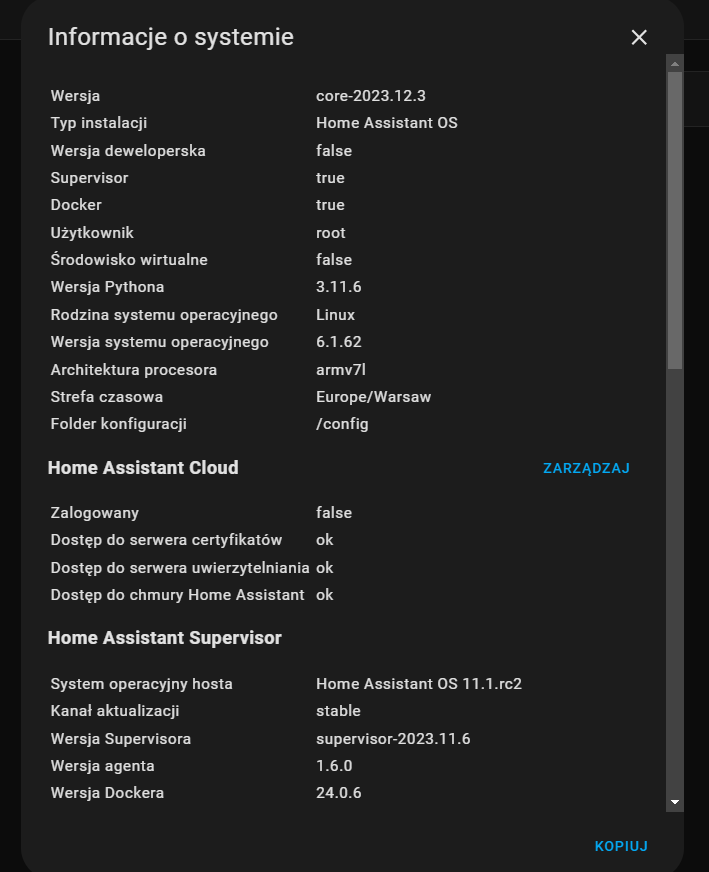
Task: Select the Python version 3.11.6 text
Action: pyautogui.click(x=339, y=287)
